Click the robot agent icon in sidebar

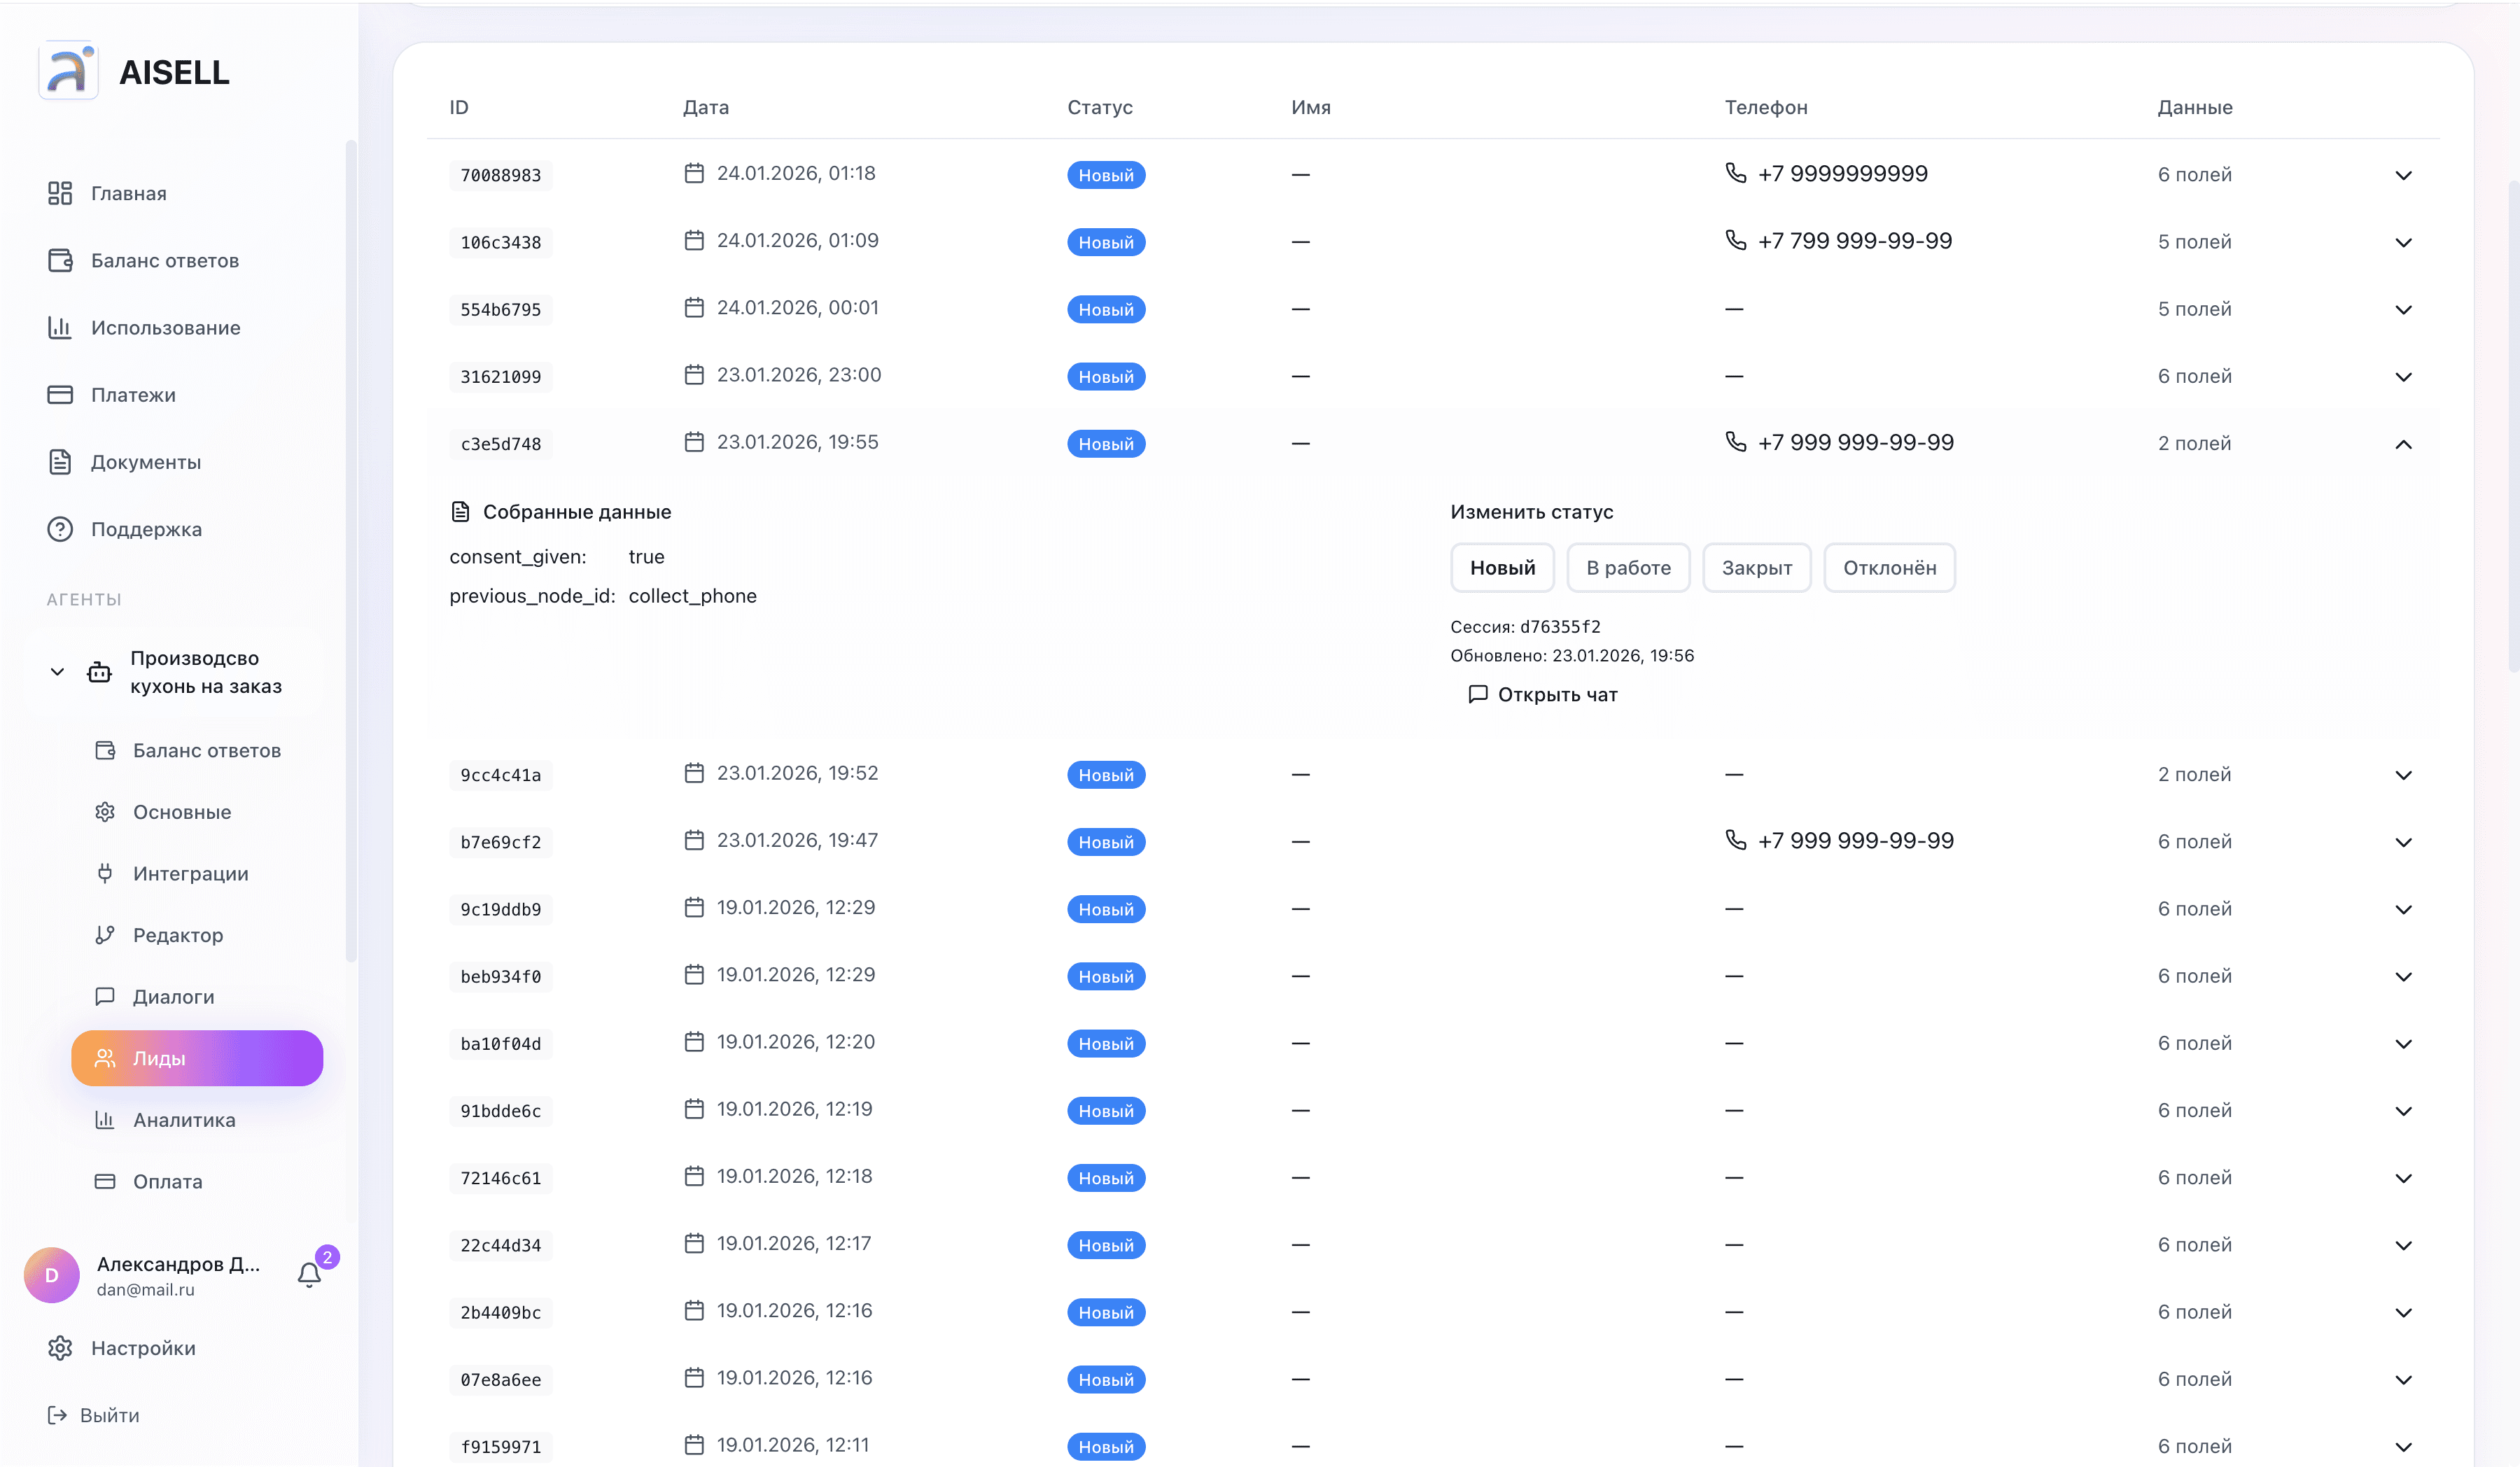pos(99,672)
